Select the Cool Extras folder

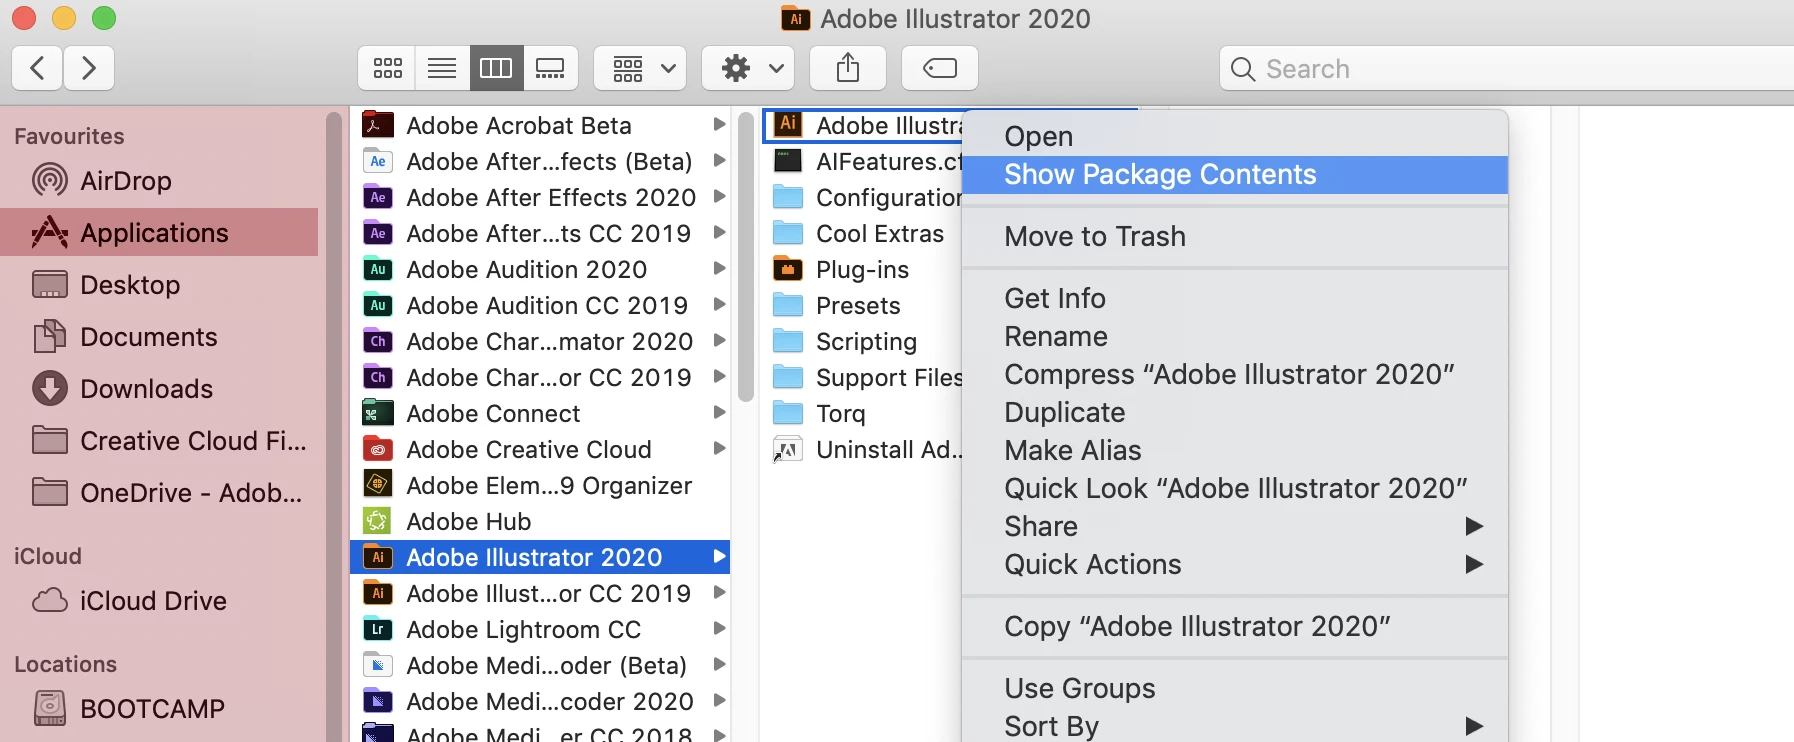[863, 233]
